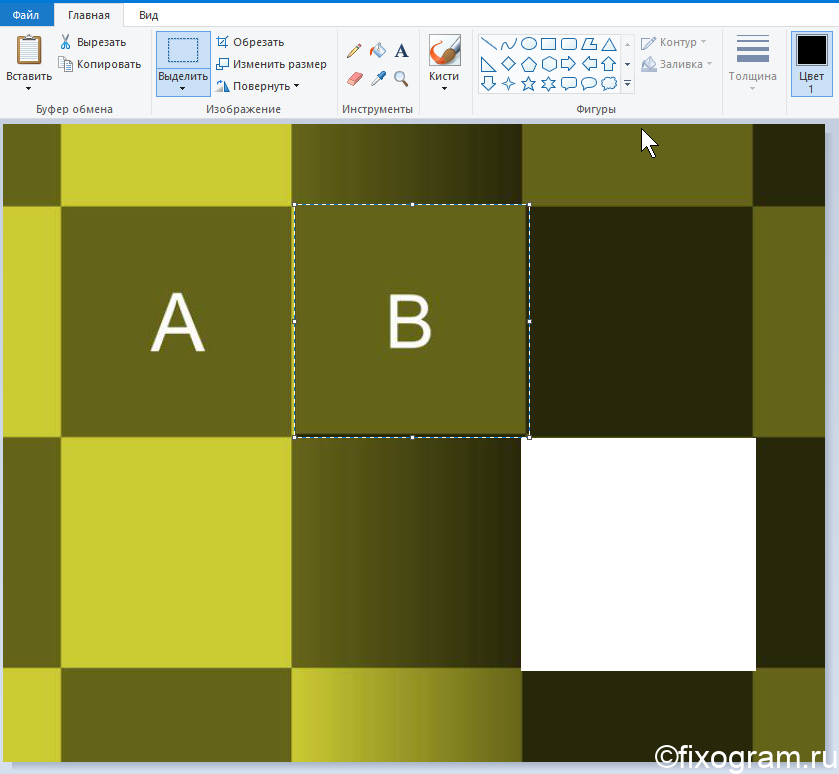Click the Выделить rectangular selection button
Viewport: 839px width, 774px height.
[183, 50]
